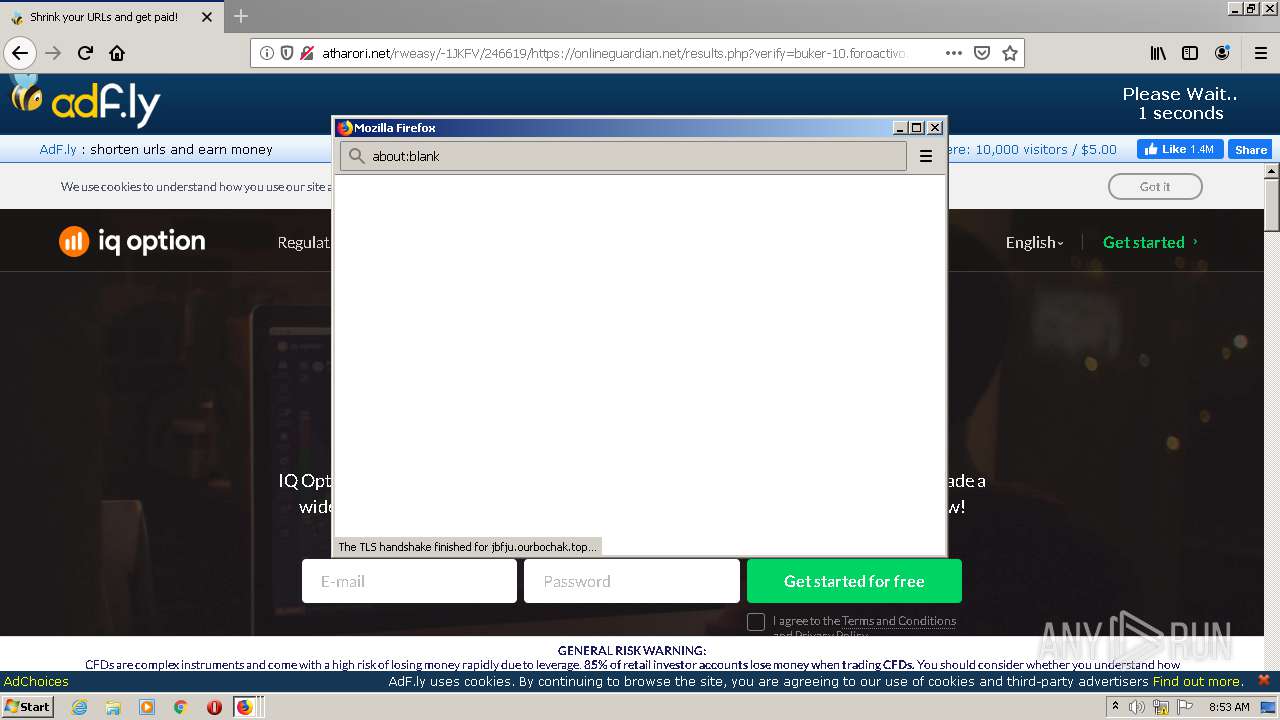
Task: Dismiss cookie notice with Got it
Action: 1155,186
